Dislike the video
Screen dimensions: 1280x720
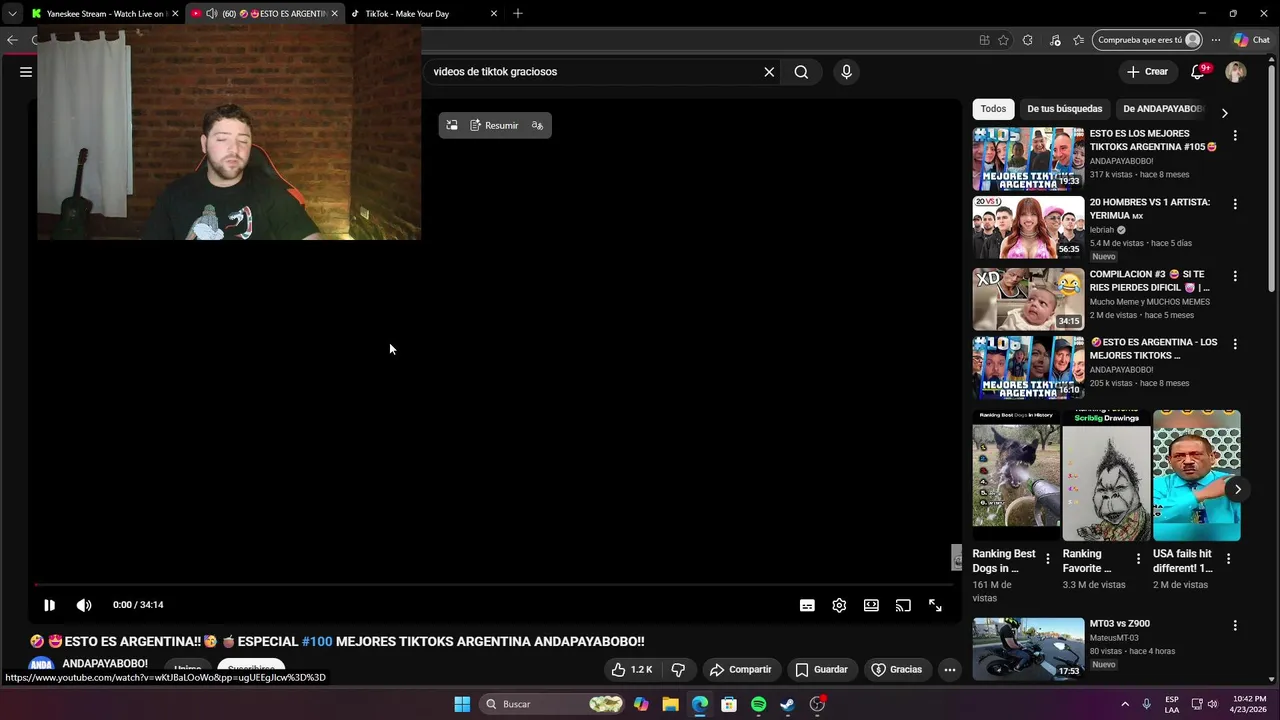[678, 669]
